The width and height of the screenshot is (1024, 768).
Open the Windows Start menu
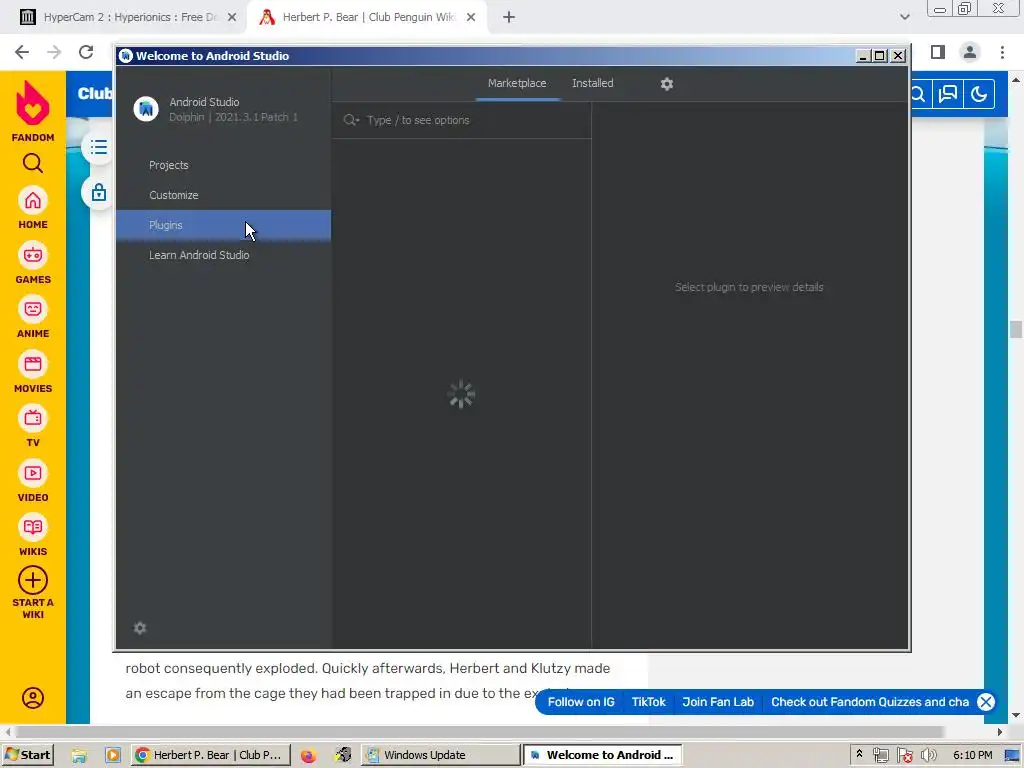(x=28, y=755)
